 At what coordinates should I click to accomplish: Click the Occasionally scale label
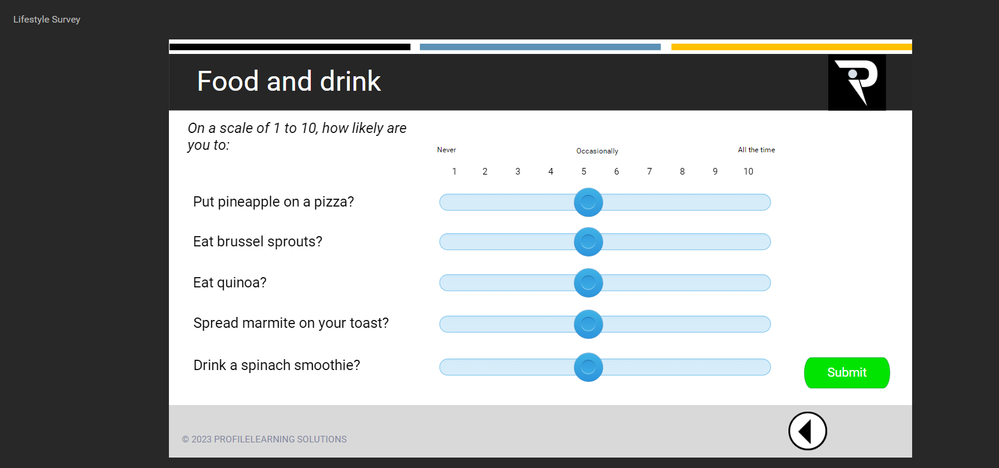597,151
